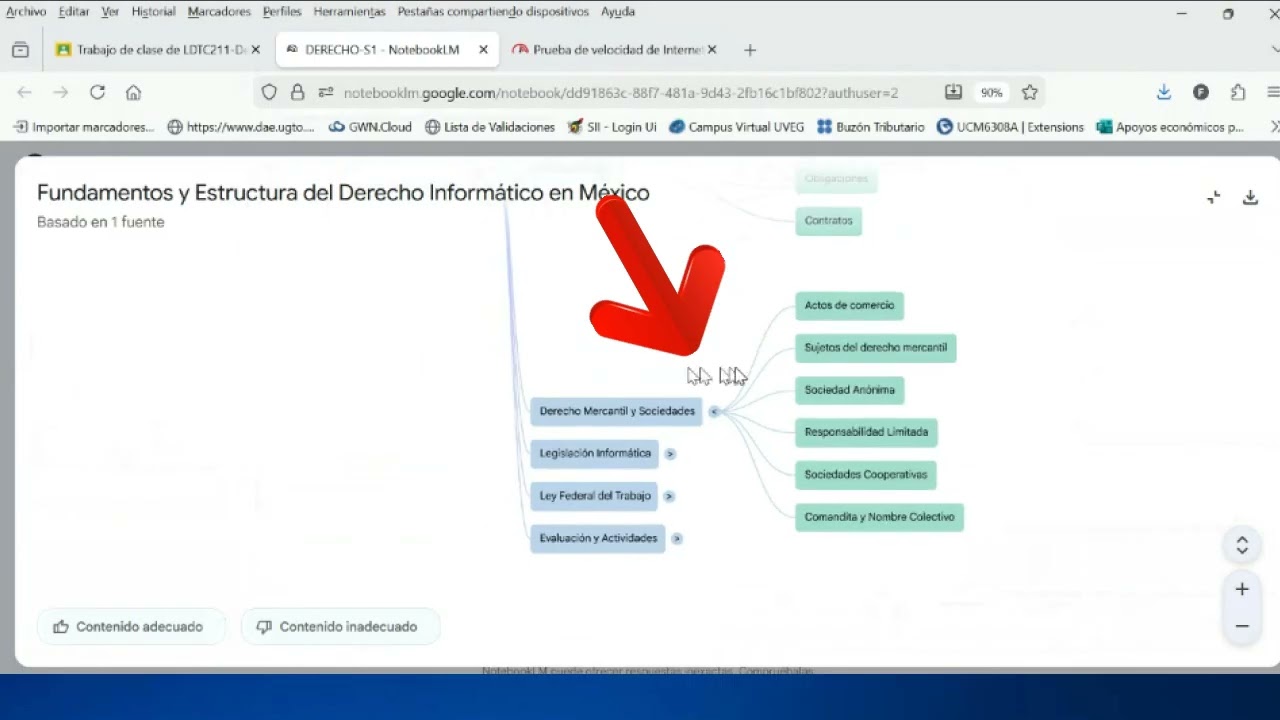Image resolution: width=1280 pixels, height=720 pixels.
Task: Select the Sociedades Cooperativas node
Action: [x=866, y=475]
